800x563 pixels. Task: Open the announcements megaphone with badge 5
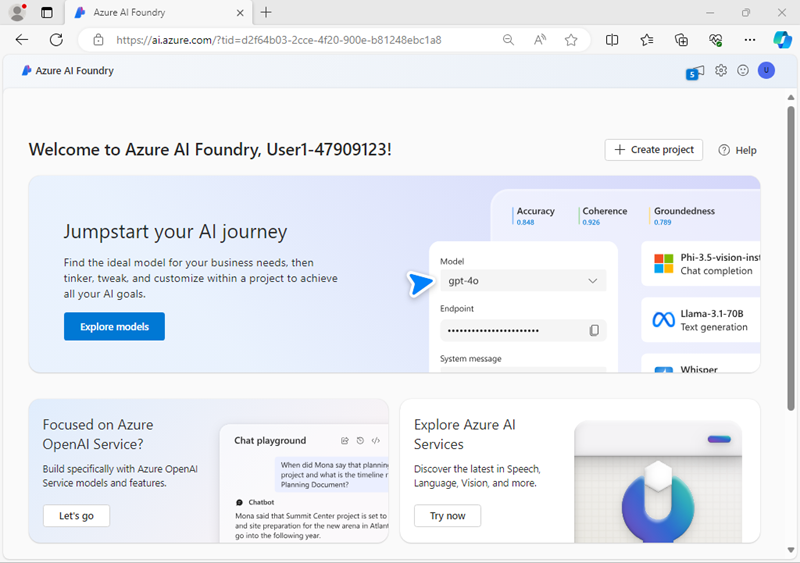click(x=695, y=71)
